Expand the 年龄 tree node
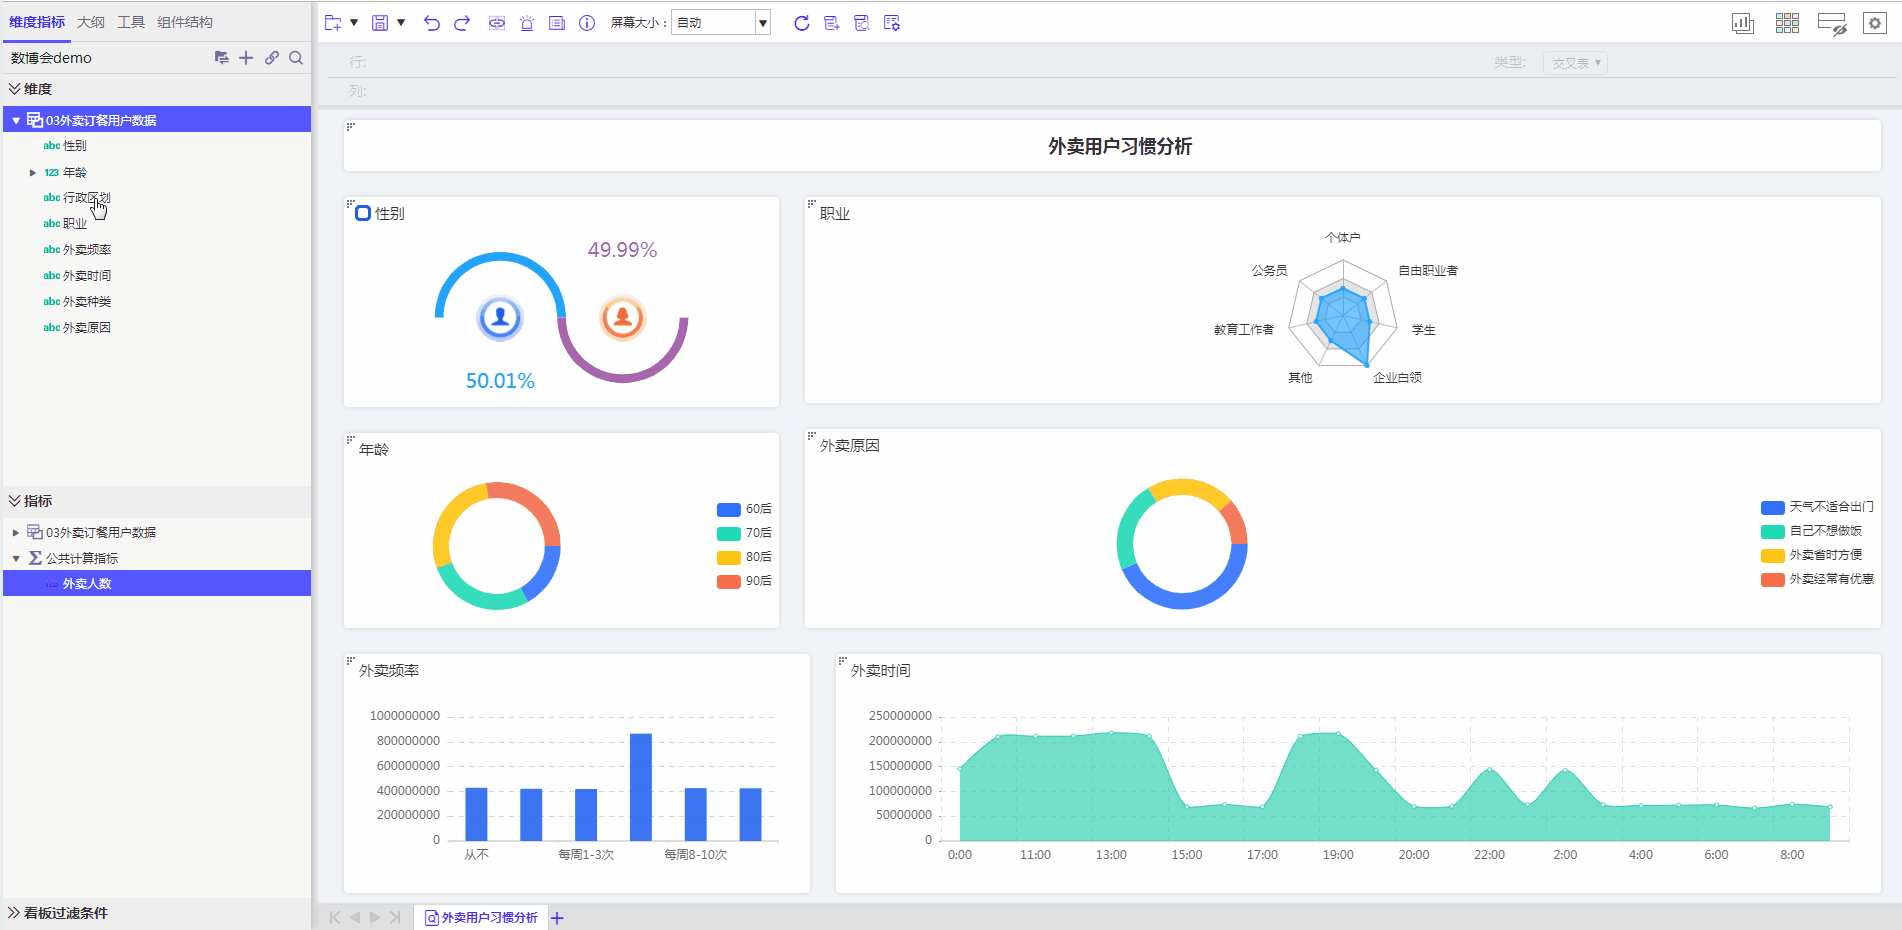Viewport: 1902px width, 930px height. 33,173
